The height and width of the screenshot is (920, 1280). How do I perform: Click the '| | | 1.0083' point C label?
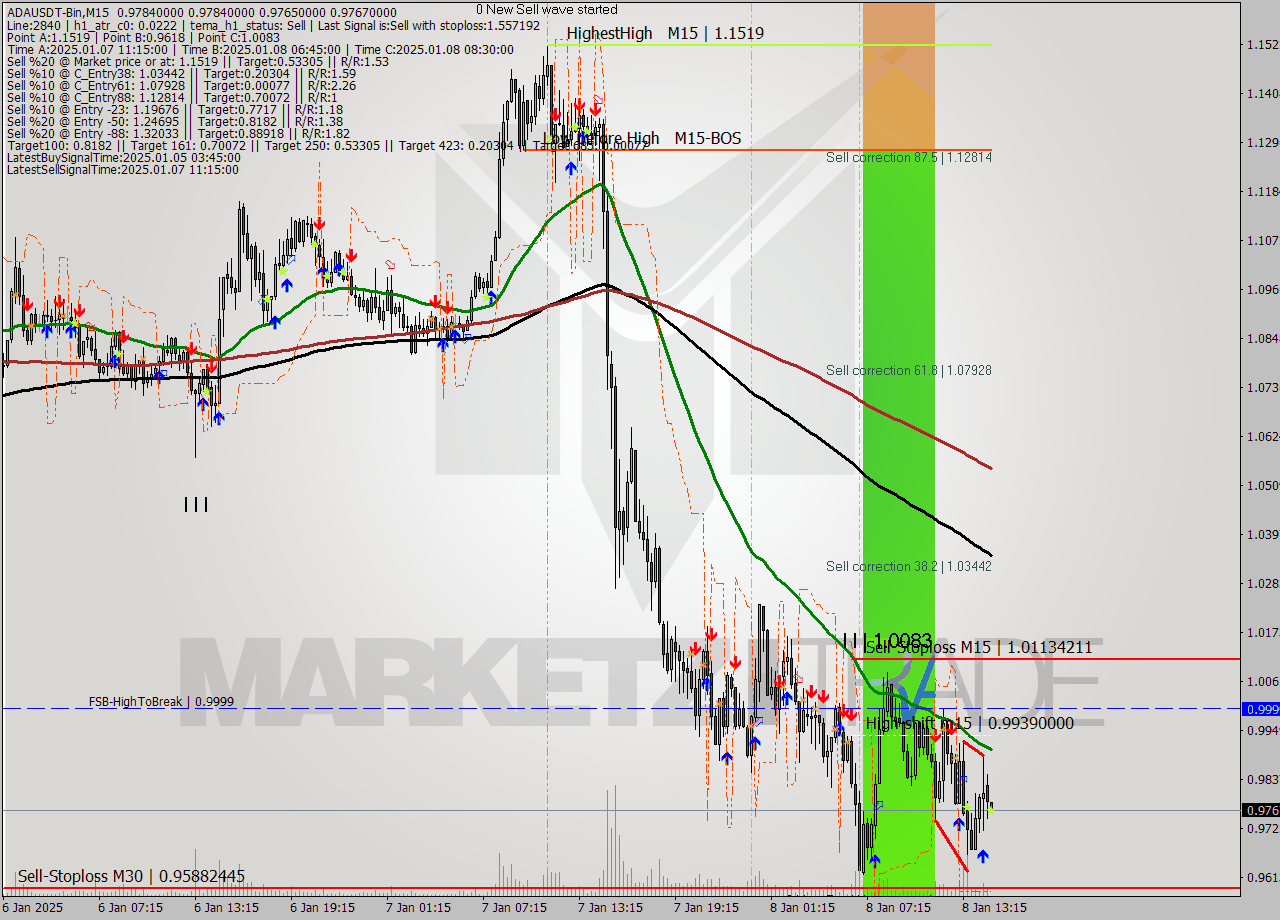[x=887, y=639]
